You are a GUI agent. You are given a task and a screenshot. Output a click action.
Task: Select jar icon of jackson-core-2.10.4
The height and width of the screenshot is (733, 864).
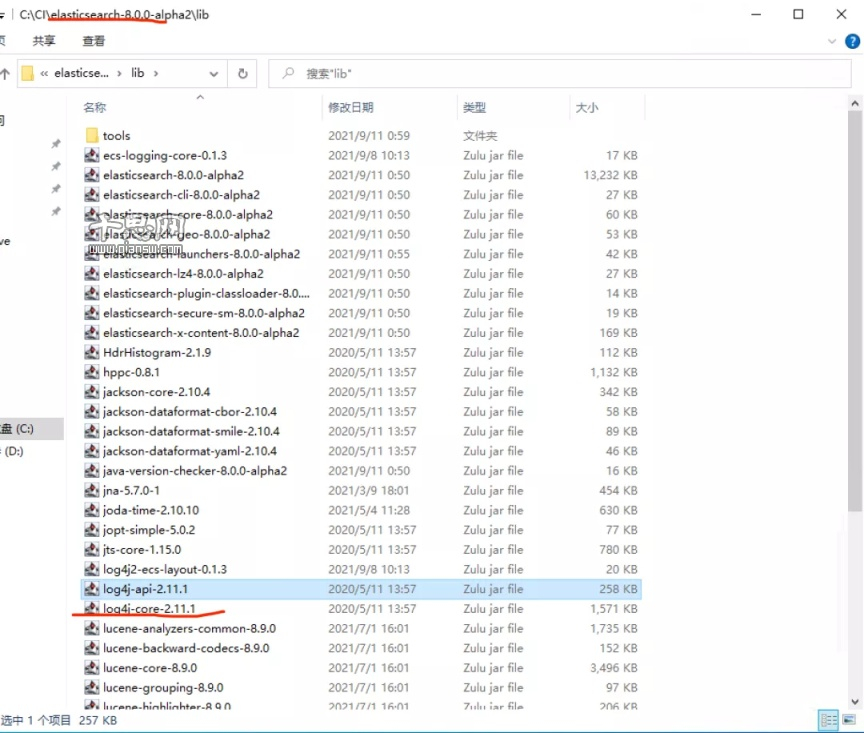92,392
